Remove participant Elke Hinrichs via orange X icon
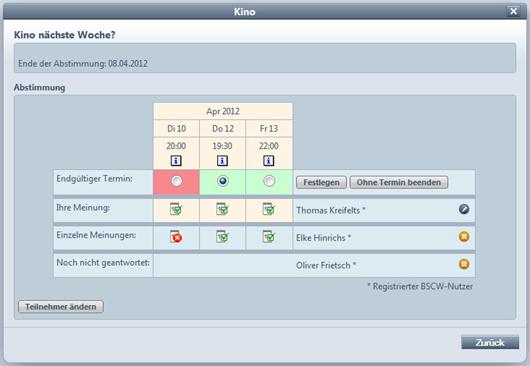Viewport: 530px width, 366px height. 464,237
